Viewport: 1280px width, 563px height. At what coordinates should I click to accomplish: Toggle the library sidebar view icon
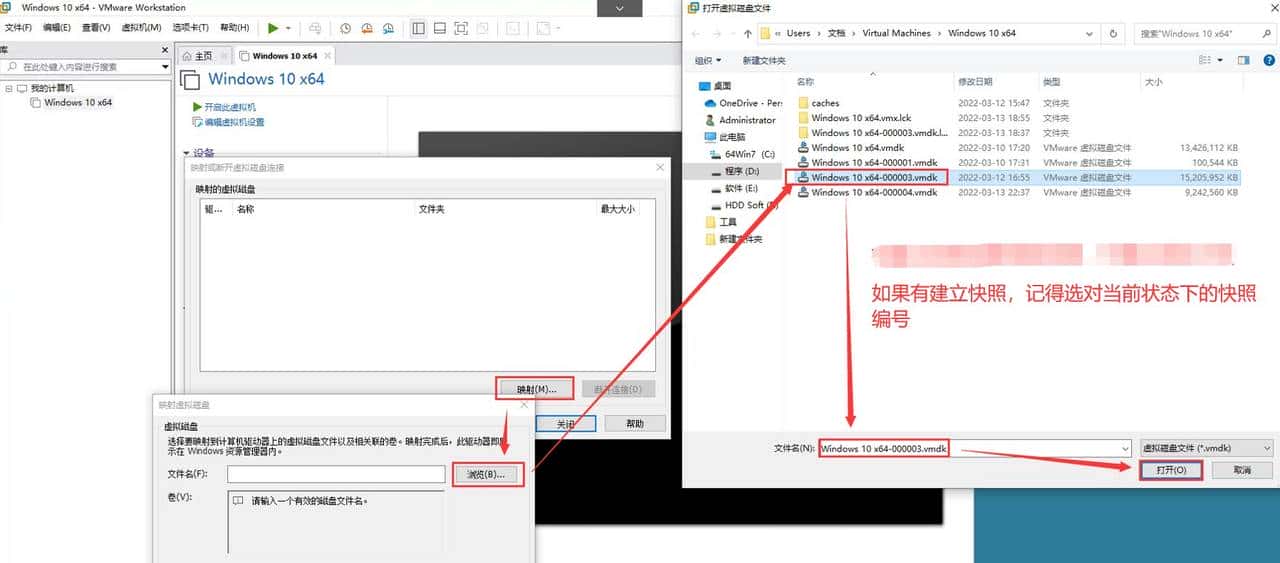(418, 29)
